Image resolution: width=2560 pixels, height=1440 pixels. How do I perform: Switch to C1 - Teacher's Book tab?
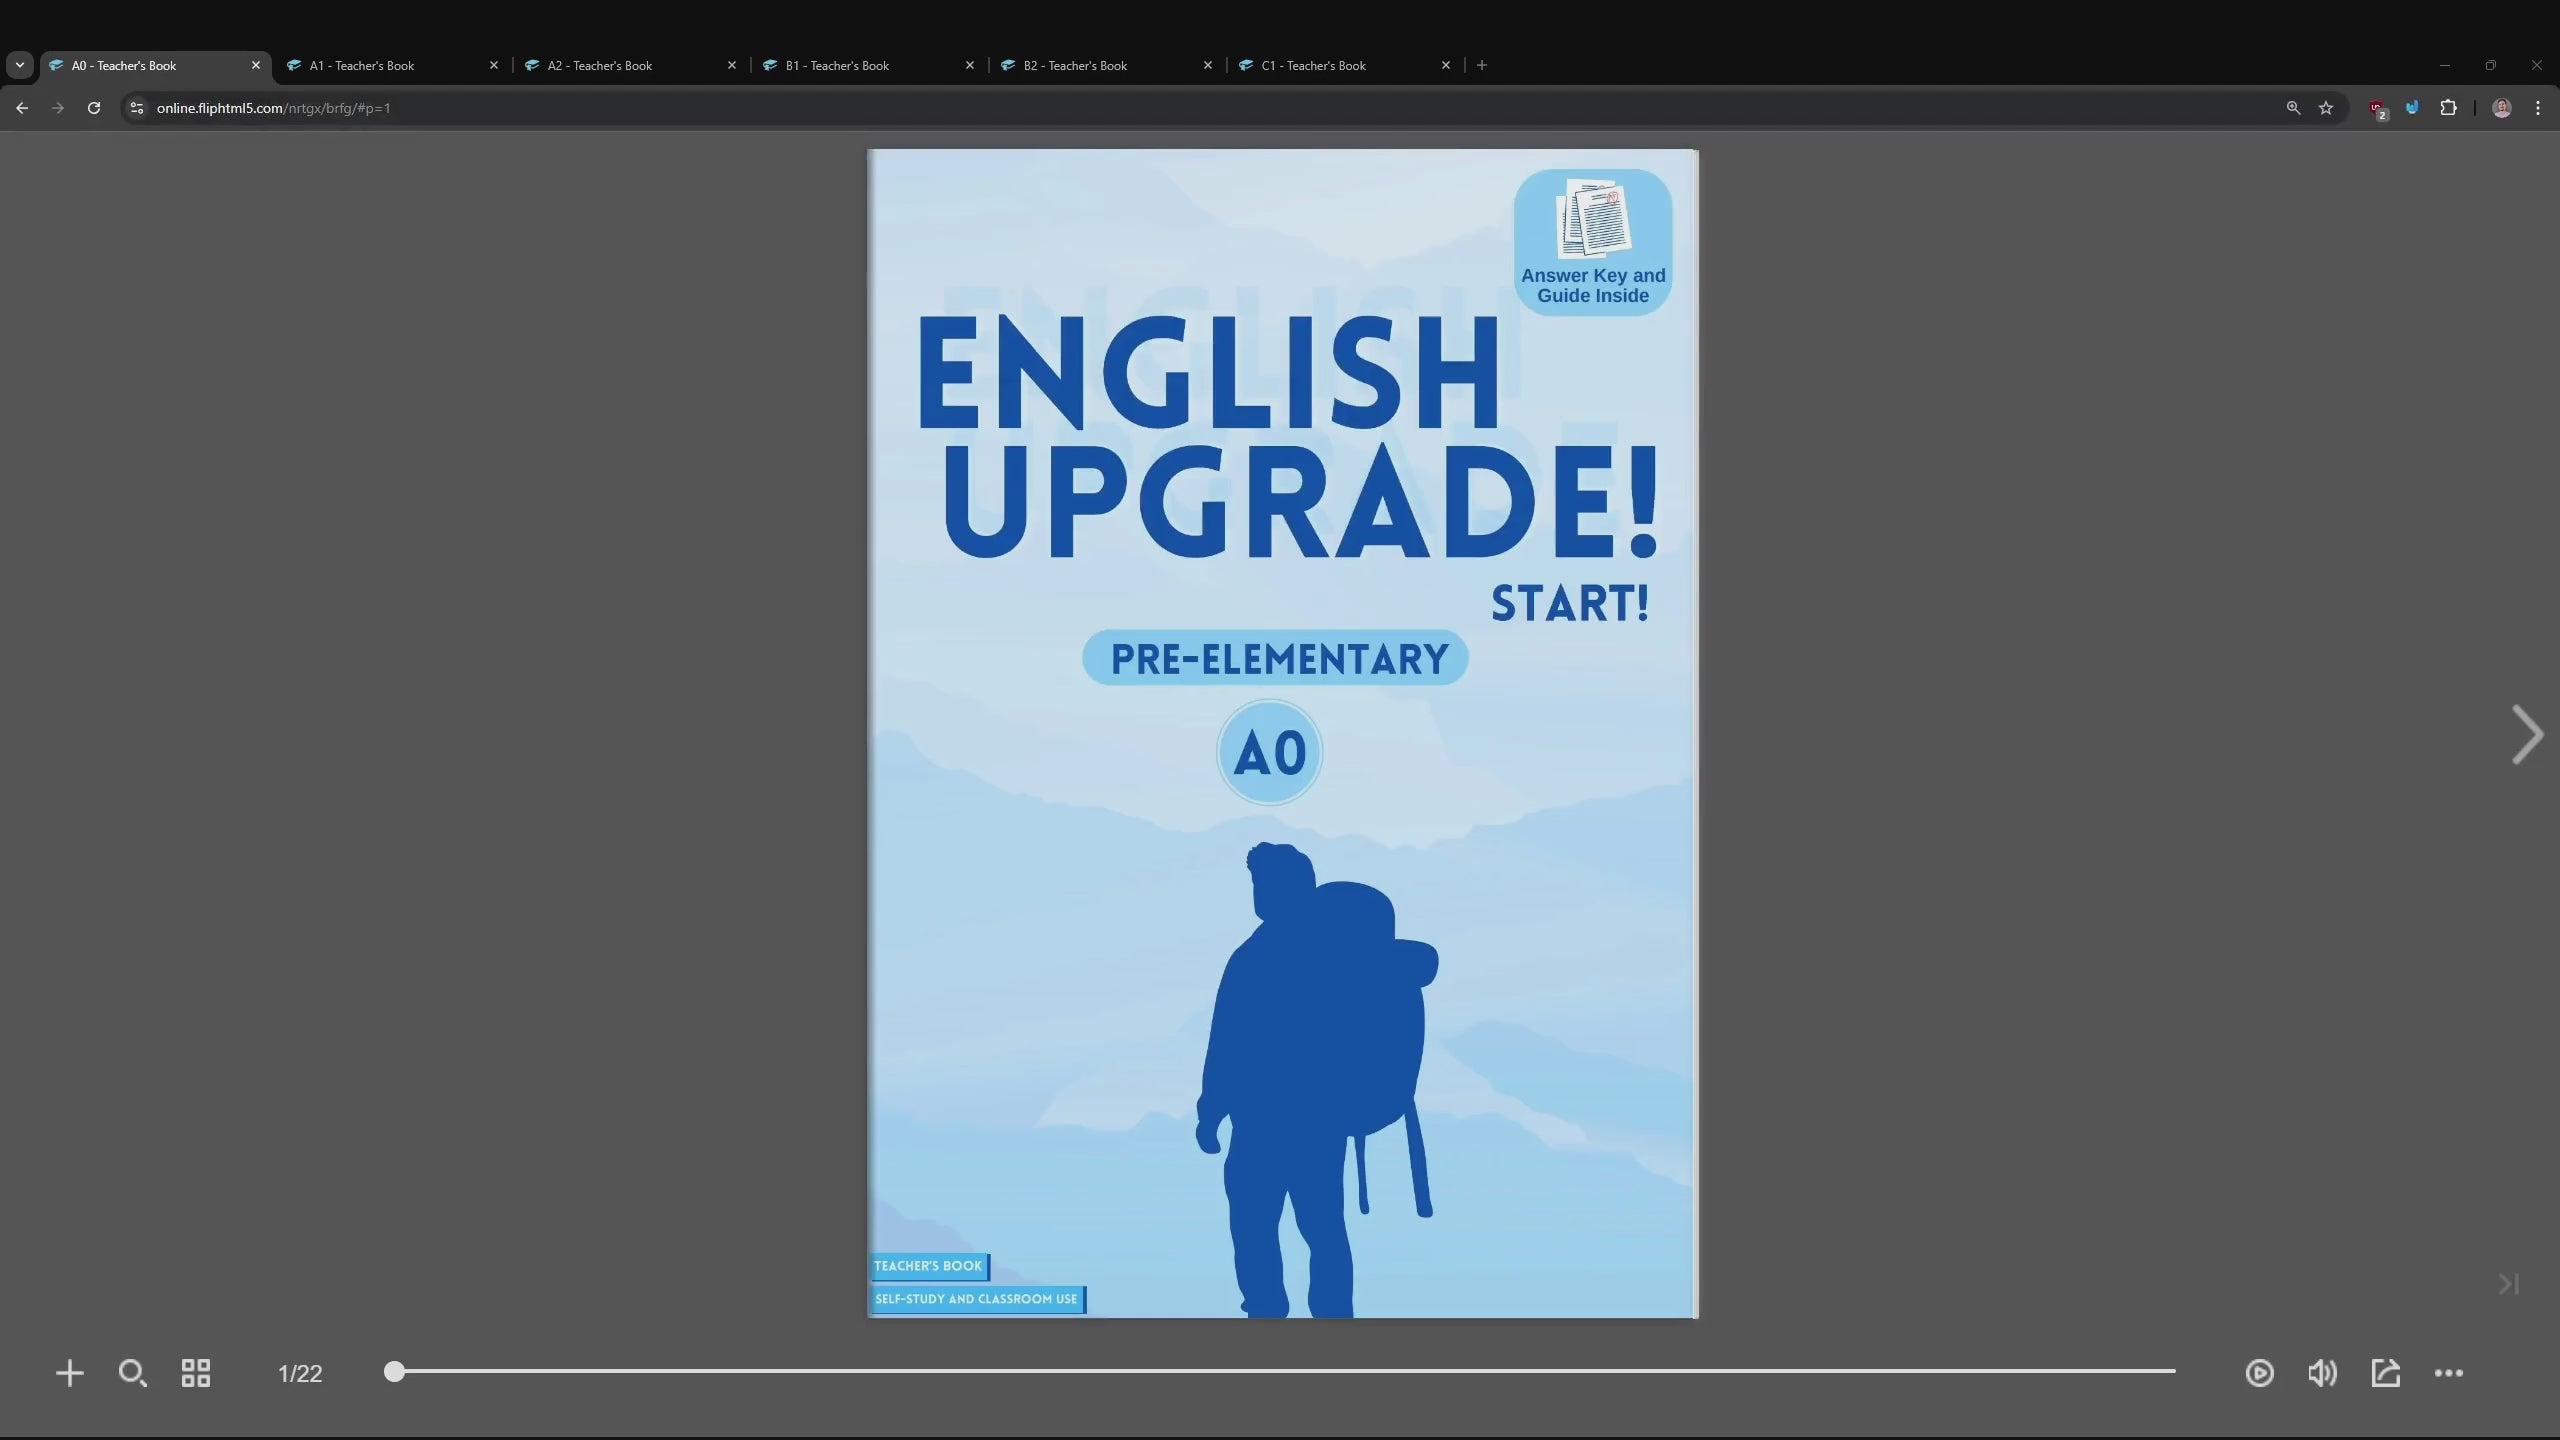pos(1345,66)
